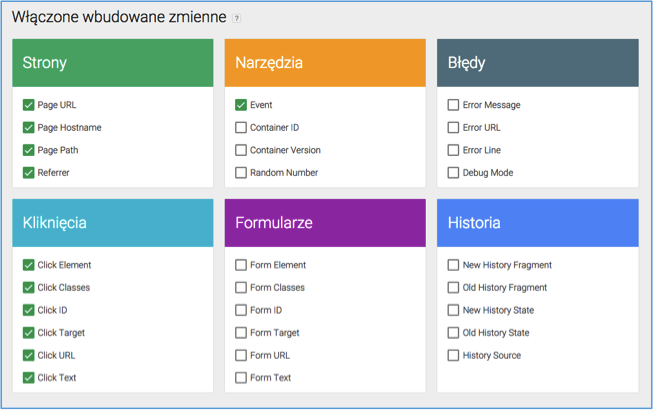Check the Form ID checkbox

pos(241,310)
